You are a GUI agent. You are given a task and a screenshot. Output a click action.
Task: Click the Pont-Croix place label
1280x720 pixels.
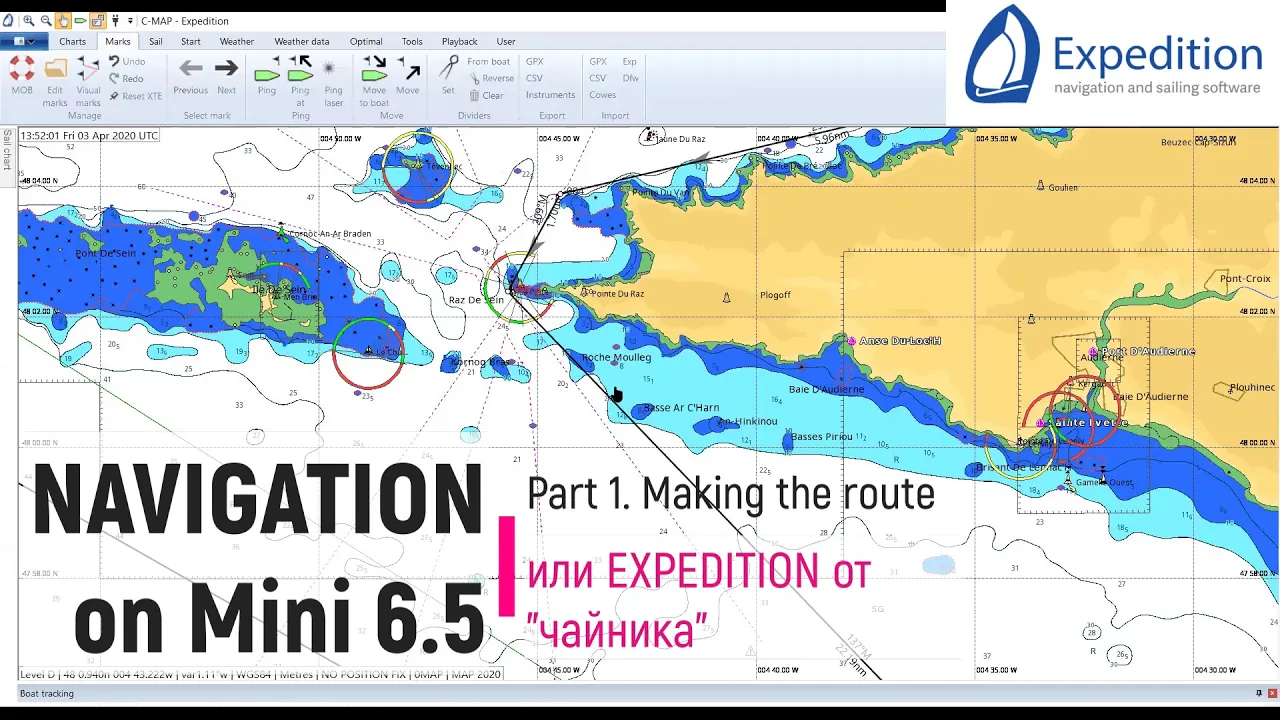(x=1244, y=279)
